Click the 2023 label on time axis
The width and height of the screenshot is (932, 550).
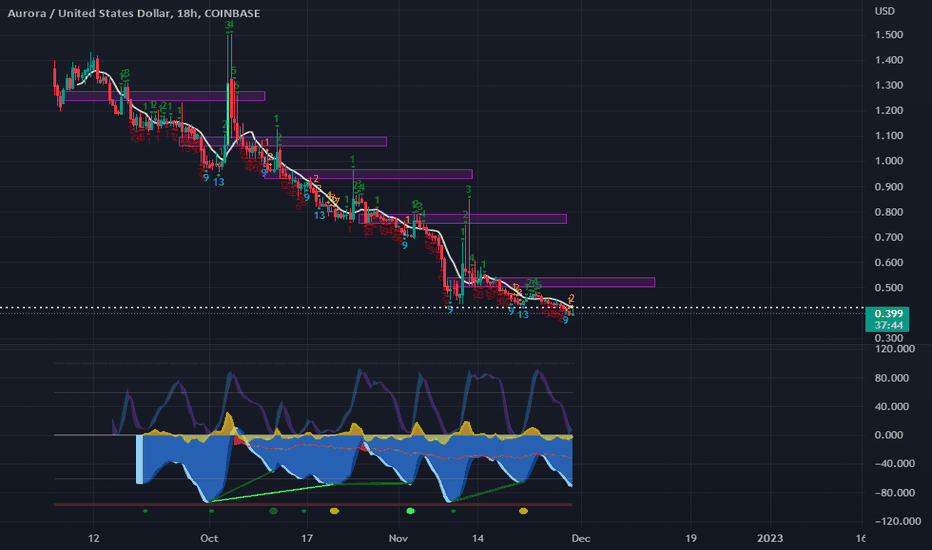click(770, 538)
